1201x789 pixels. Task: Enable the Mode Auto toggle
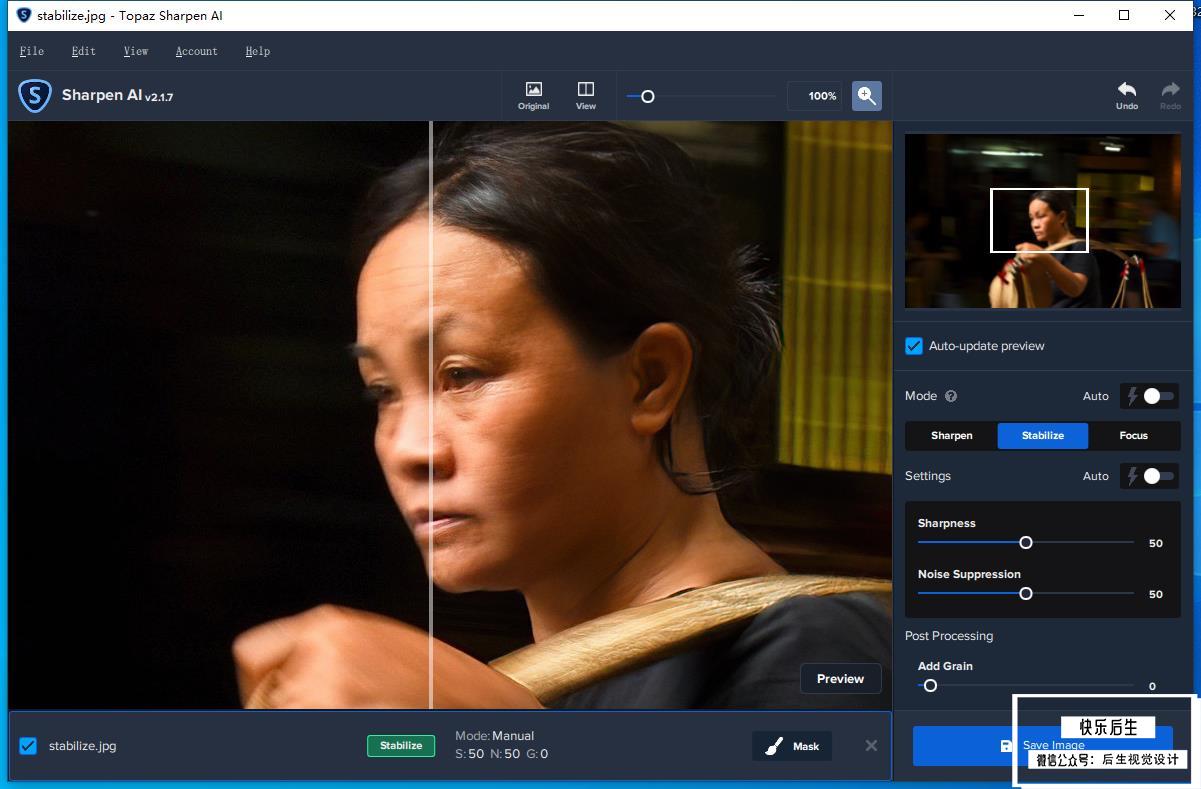[1150, 396]
